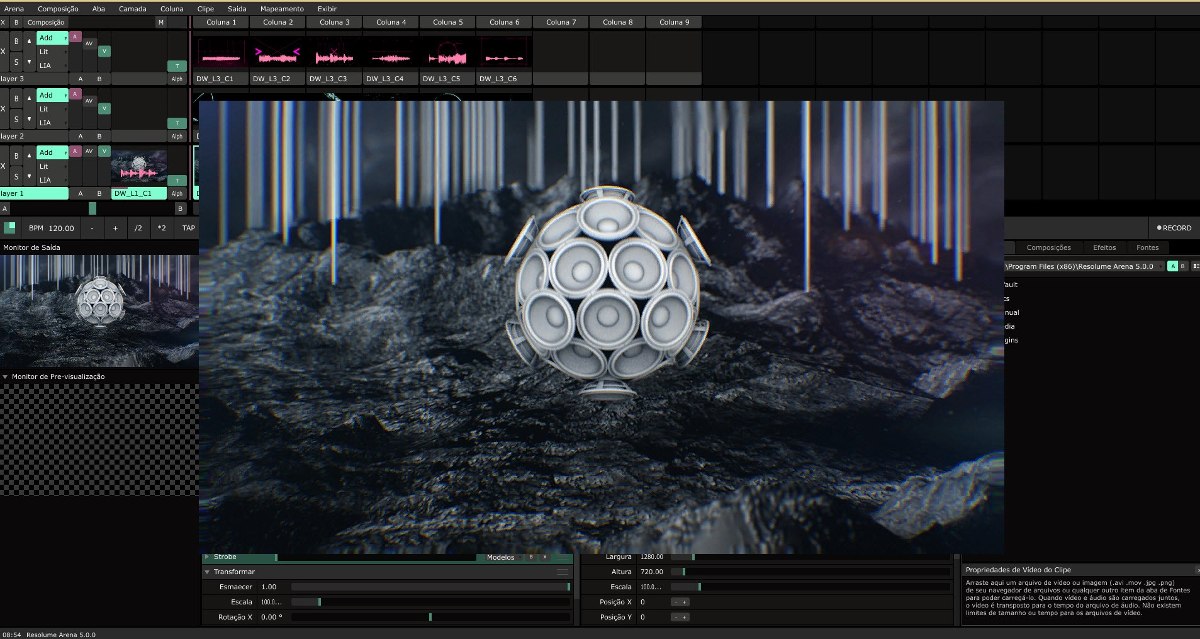
Task: Open Layer 2 blend mode dropdown (Add)
Action: coord(52,96)
